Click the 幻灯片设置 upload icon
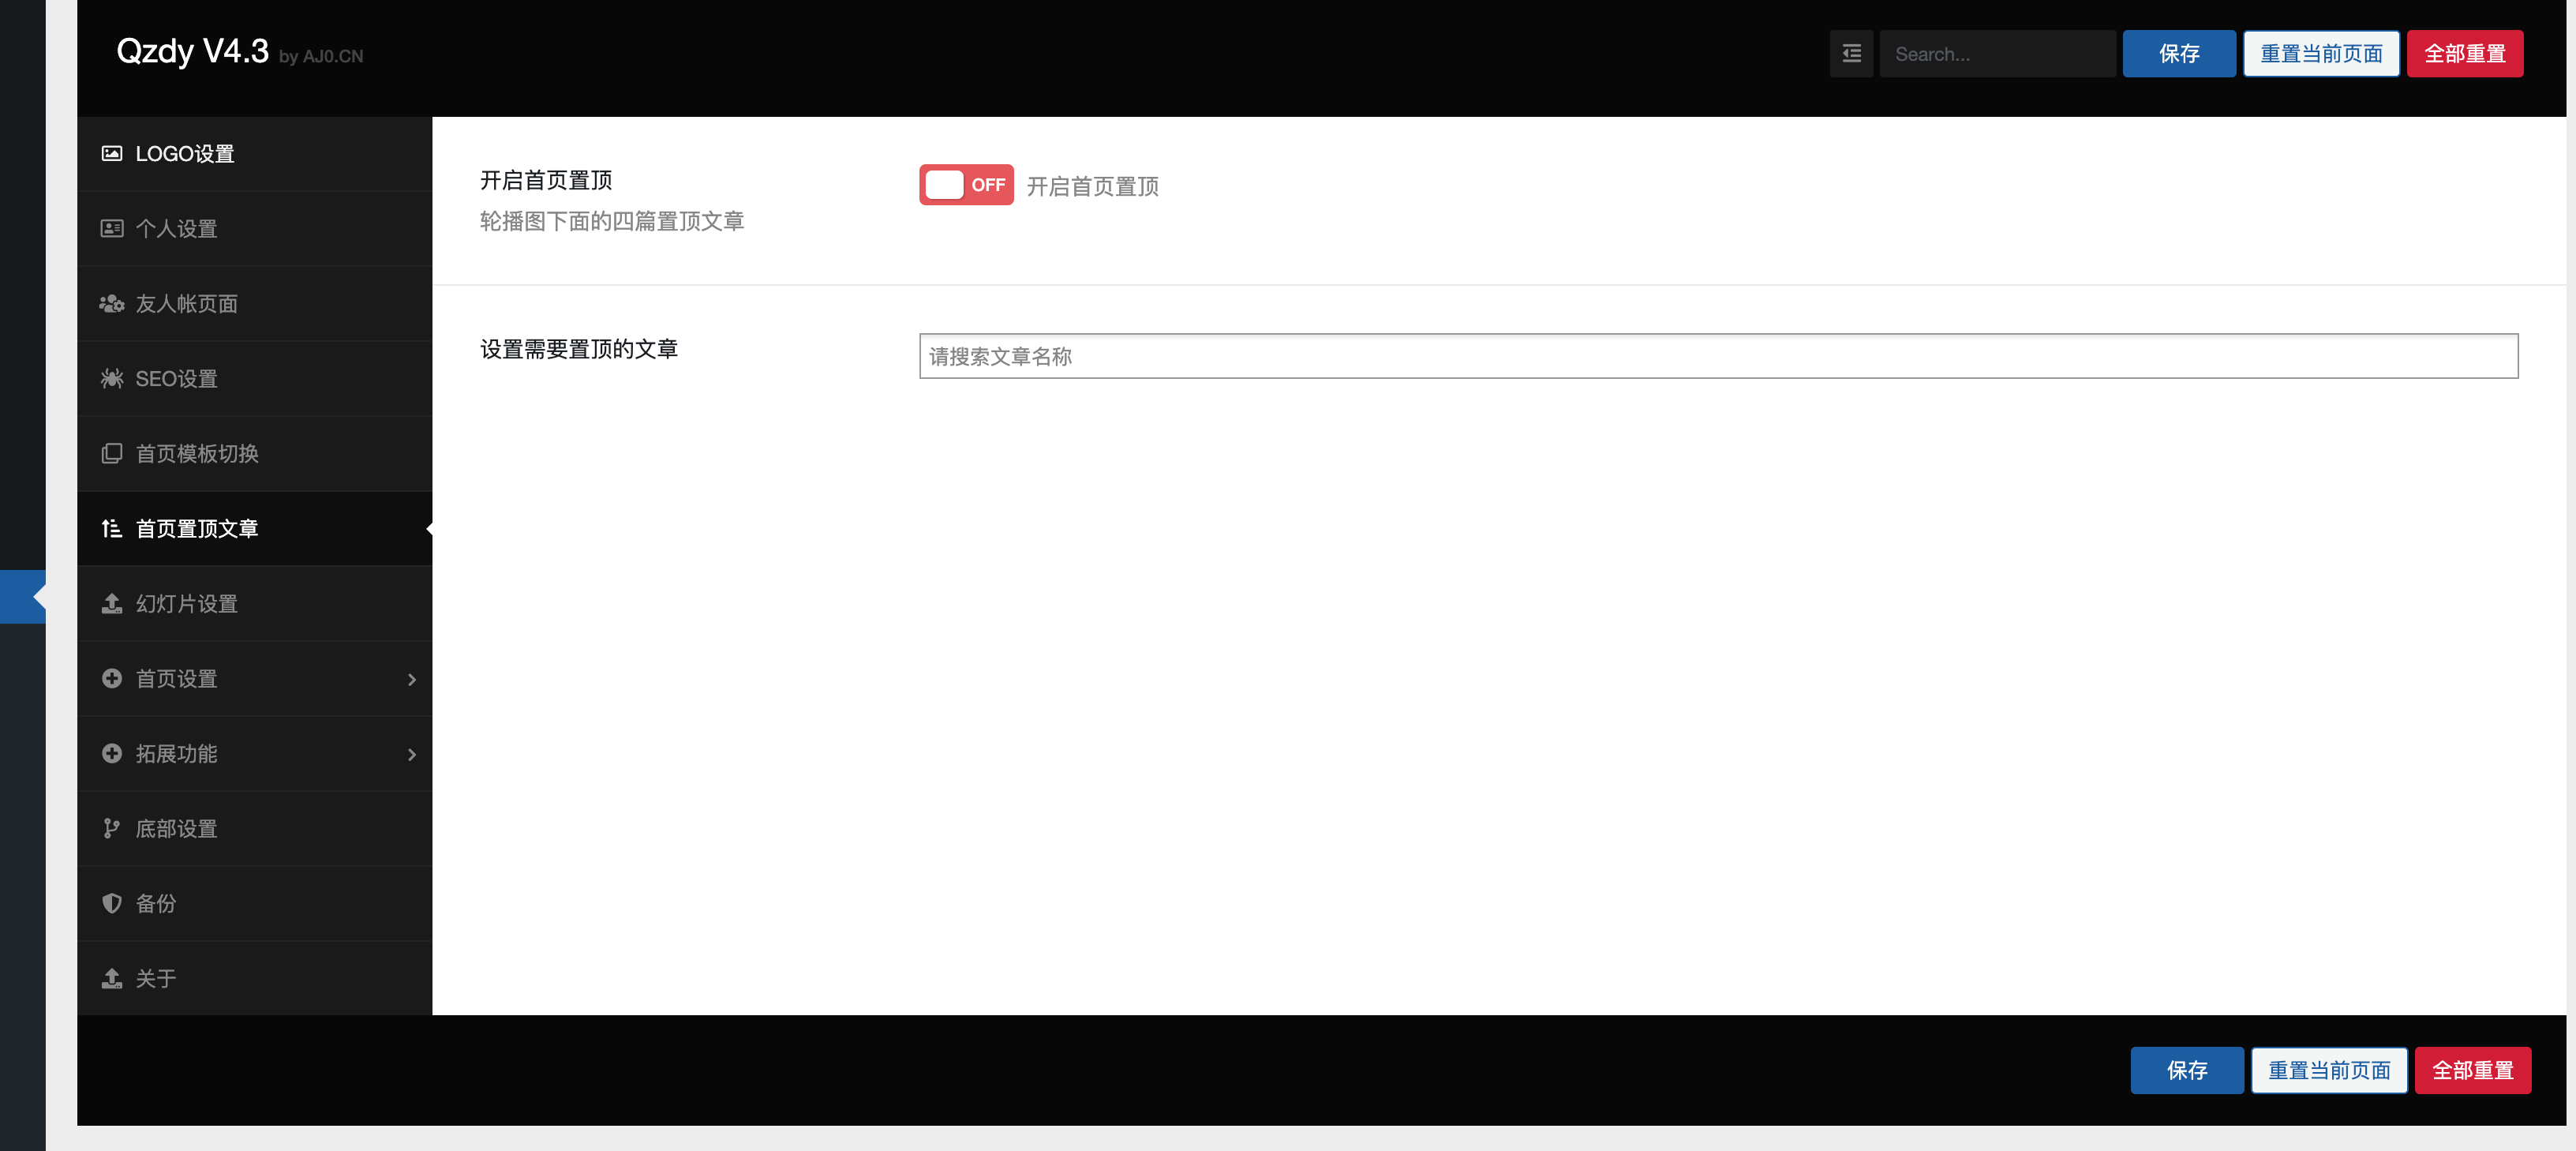This screenshot has height=1151, width=2576. 112,604
